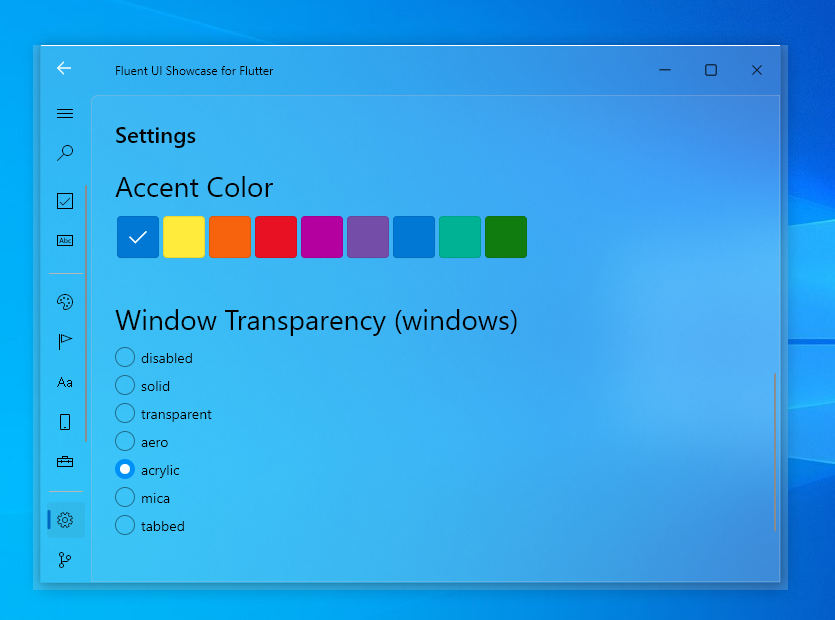Choose the magenta accent color

pos(322,237)
